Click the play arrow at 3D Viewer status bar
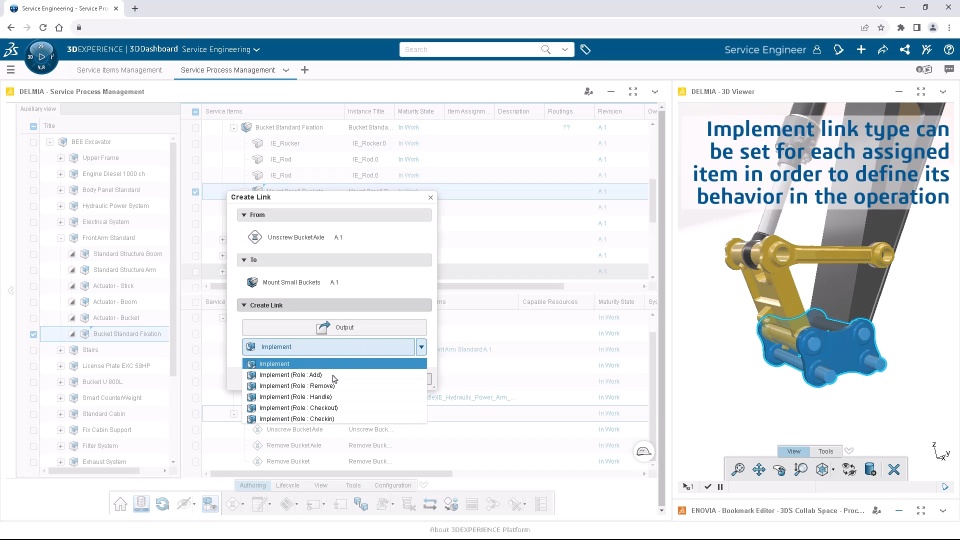The height and width of the screenshot is (540, 960). 945,487
